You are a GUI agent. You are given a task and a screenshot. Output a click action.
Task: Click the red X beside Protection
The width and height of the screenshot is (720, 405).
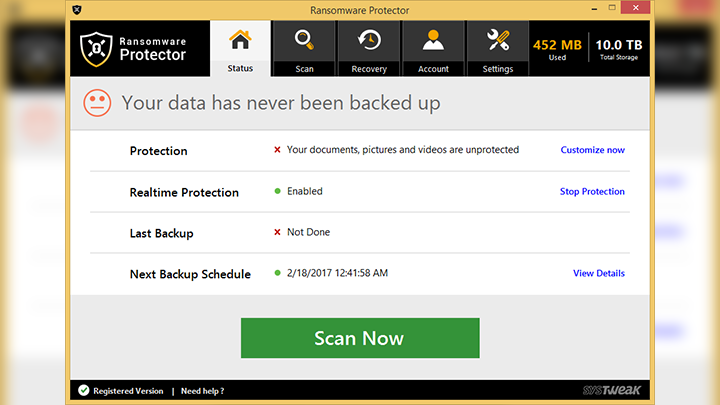pos(277,150)
